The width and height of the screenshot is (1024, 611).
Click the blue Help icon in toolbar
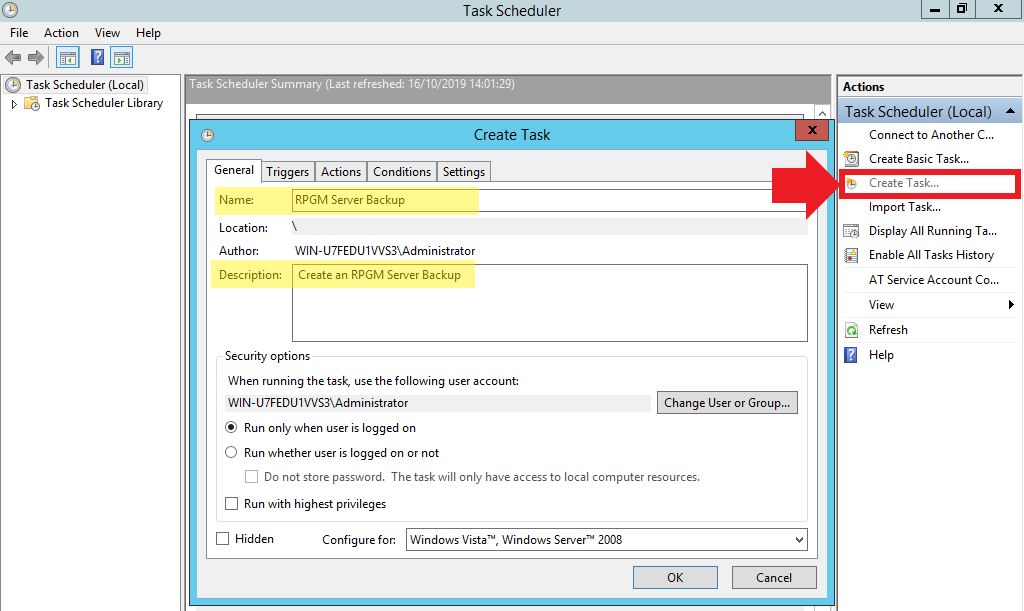pyautogui.click(x=98, y=57)
